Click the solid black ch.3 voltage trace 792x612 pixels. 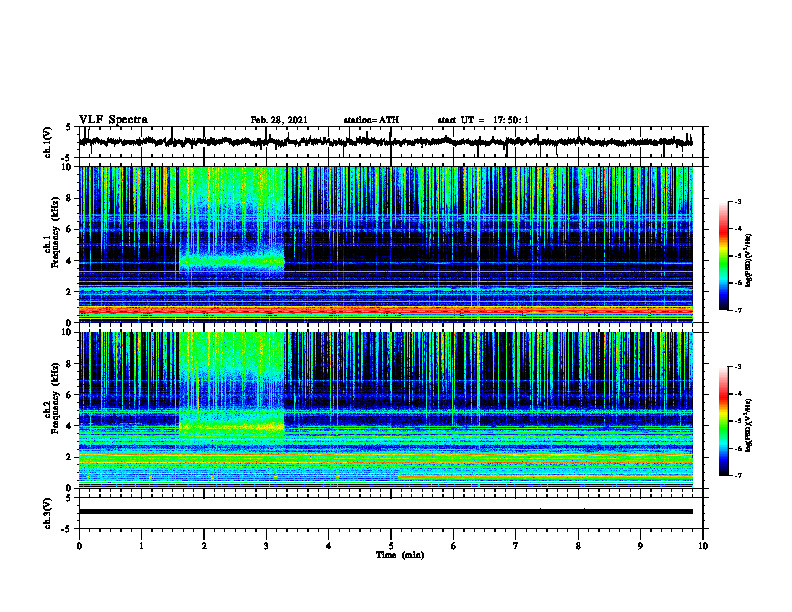click(385, 512)
